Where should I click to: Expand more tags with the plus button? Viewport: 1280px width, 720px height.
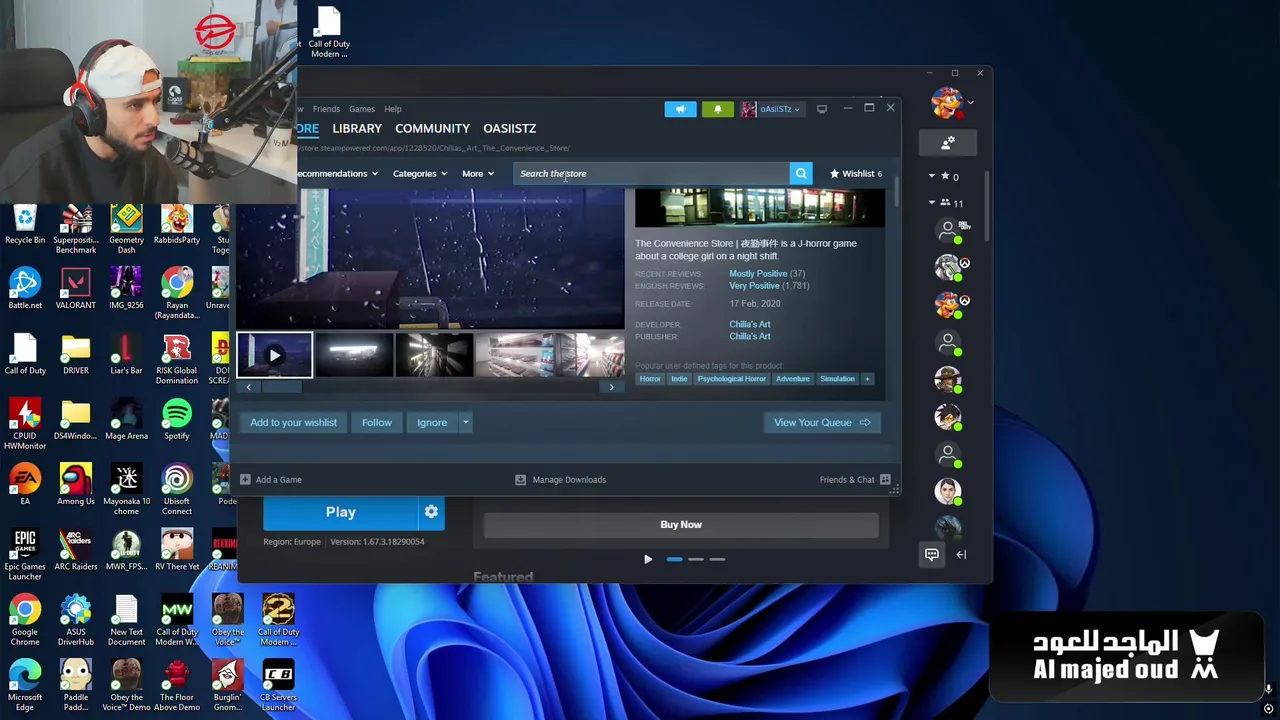[x=868, y=379]
